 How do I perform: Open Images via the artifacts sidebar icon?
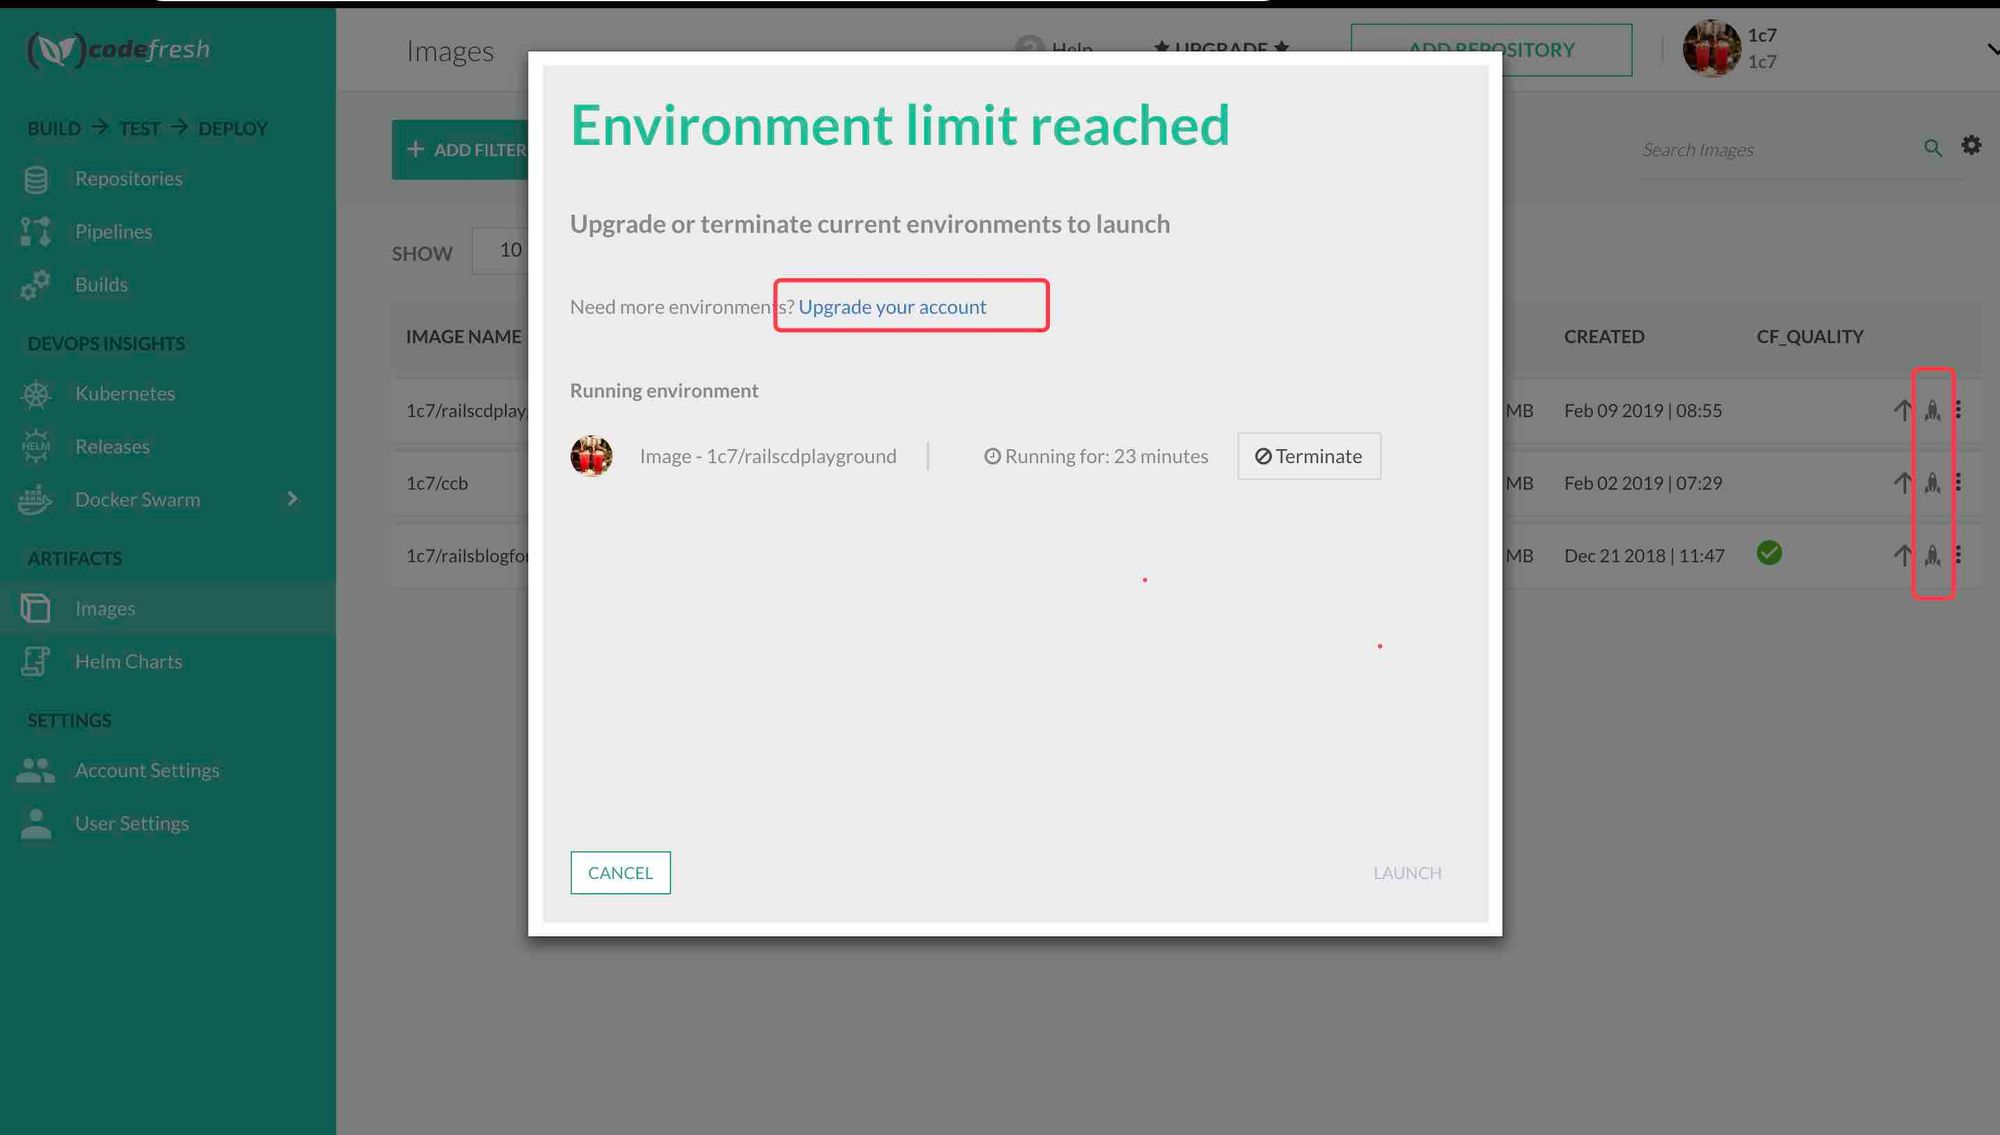[35, 607]
